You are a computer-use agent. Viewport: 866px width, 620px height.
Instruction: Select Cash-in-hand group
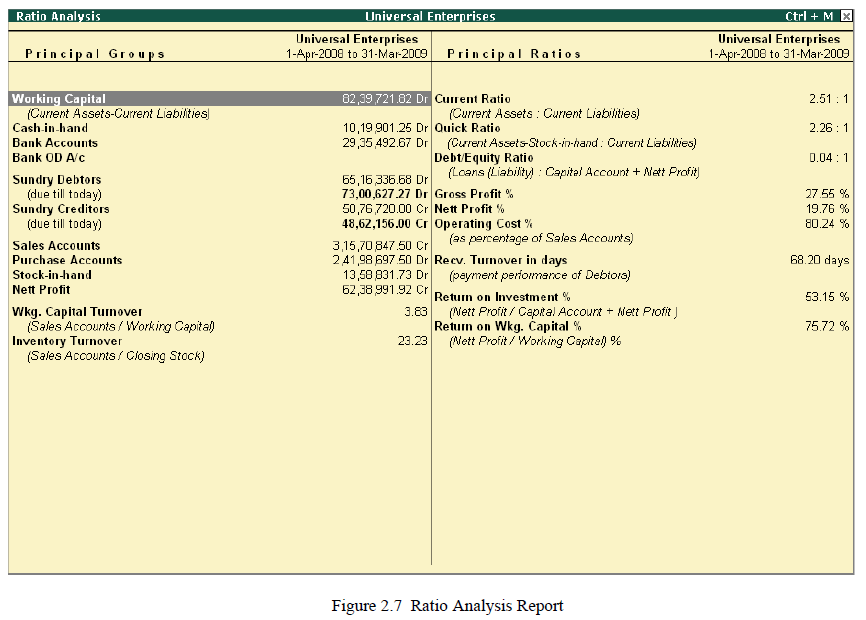point(50,128)
